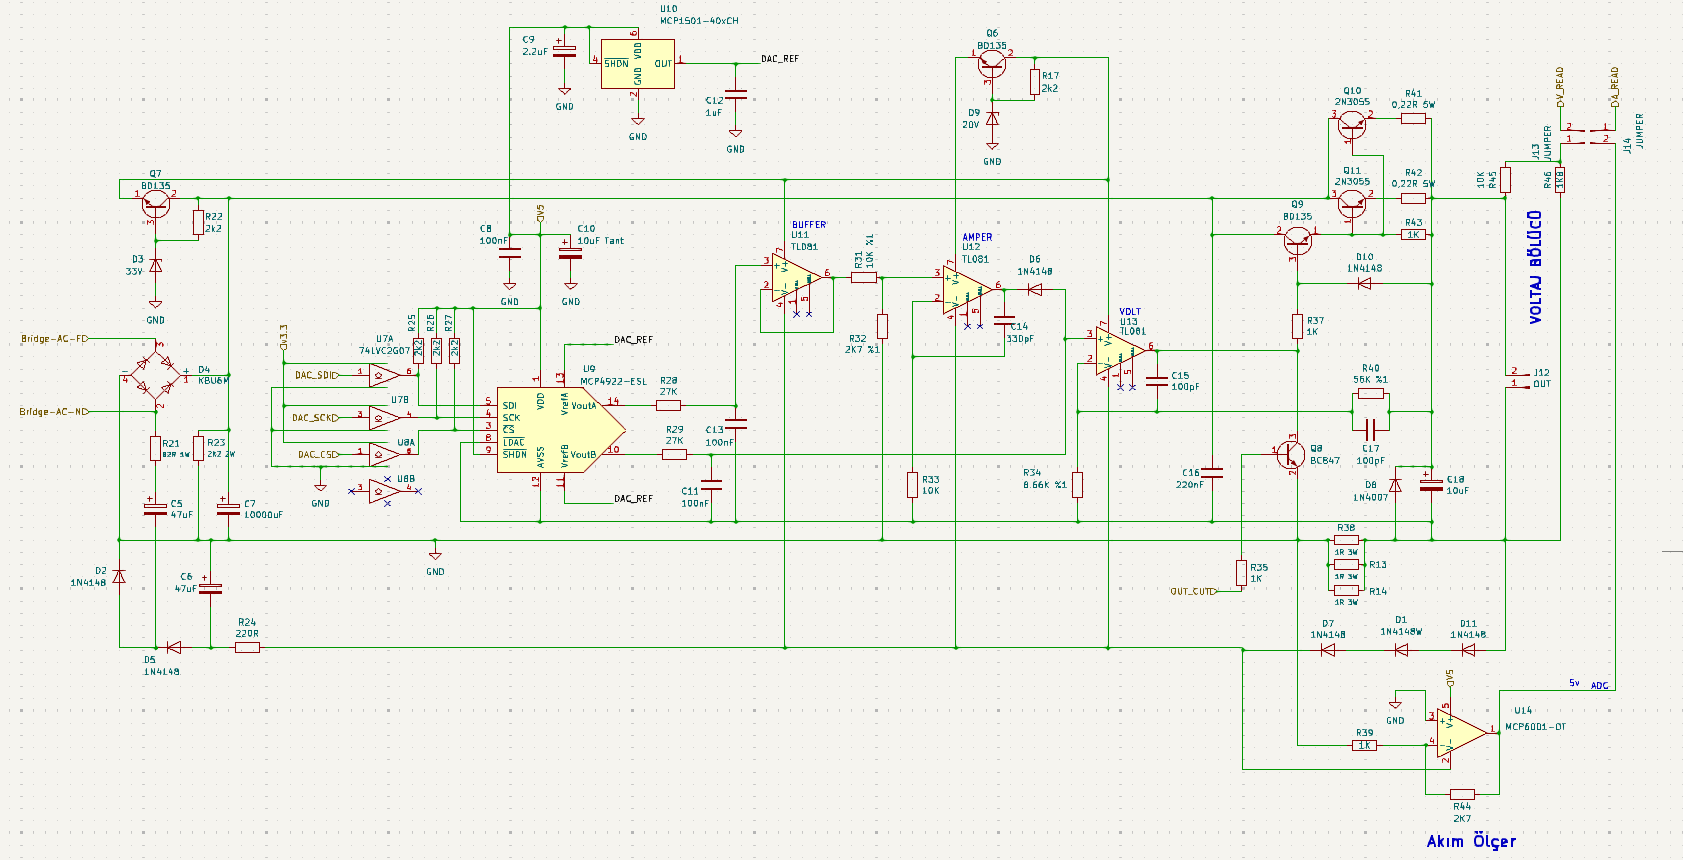Pick the R41 0,22R 5W resistor

point(1413,118)
